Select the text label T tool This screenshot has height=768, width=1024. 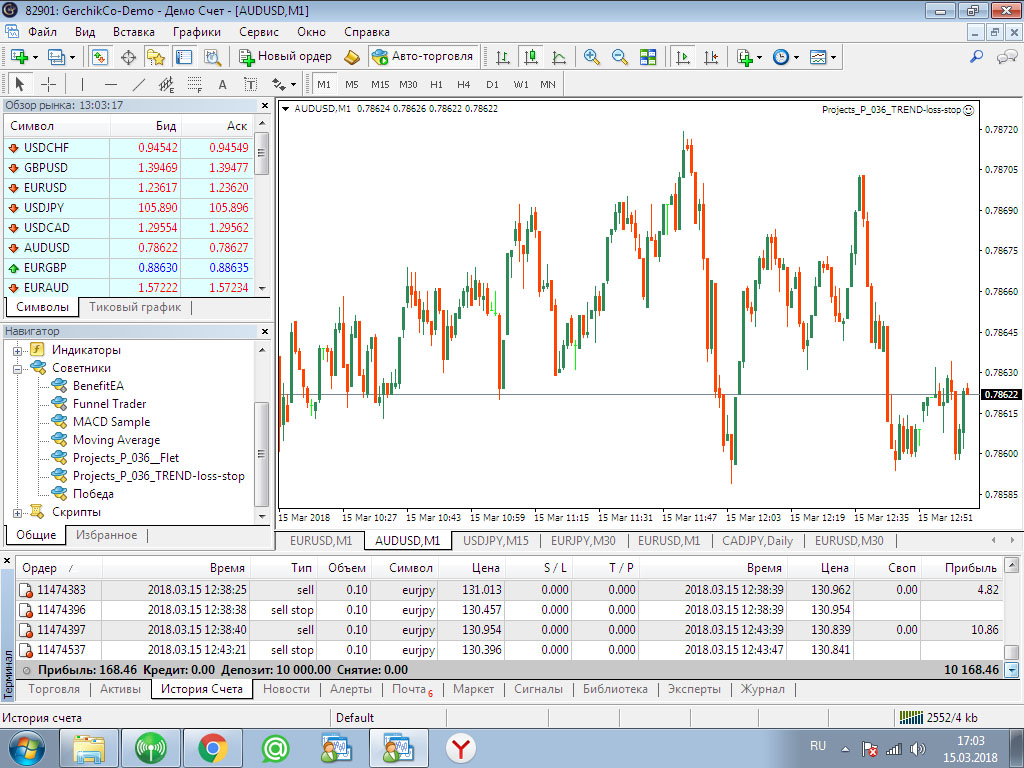250,84
